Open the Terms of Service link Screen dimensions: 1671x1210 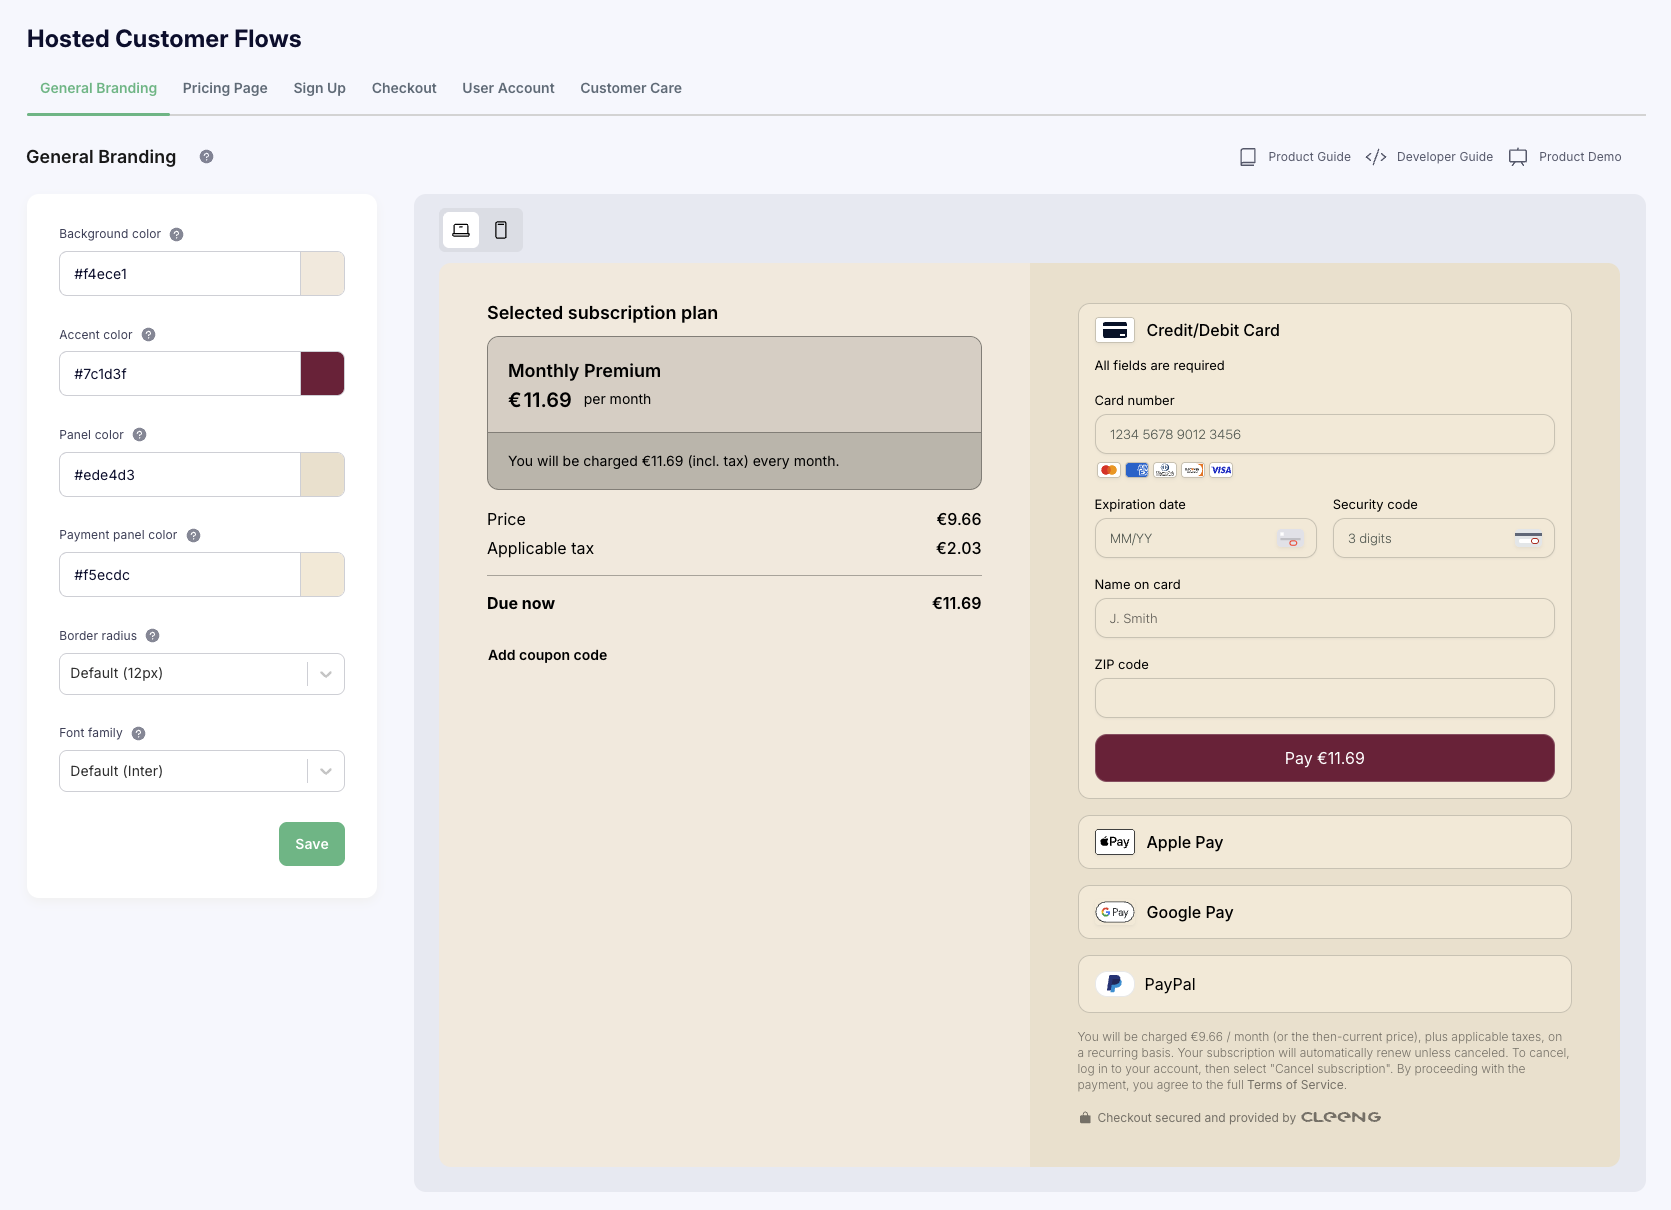[x=1295, y=1085]
